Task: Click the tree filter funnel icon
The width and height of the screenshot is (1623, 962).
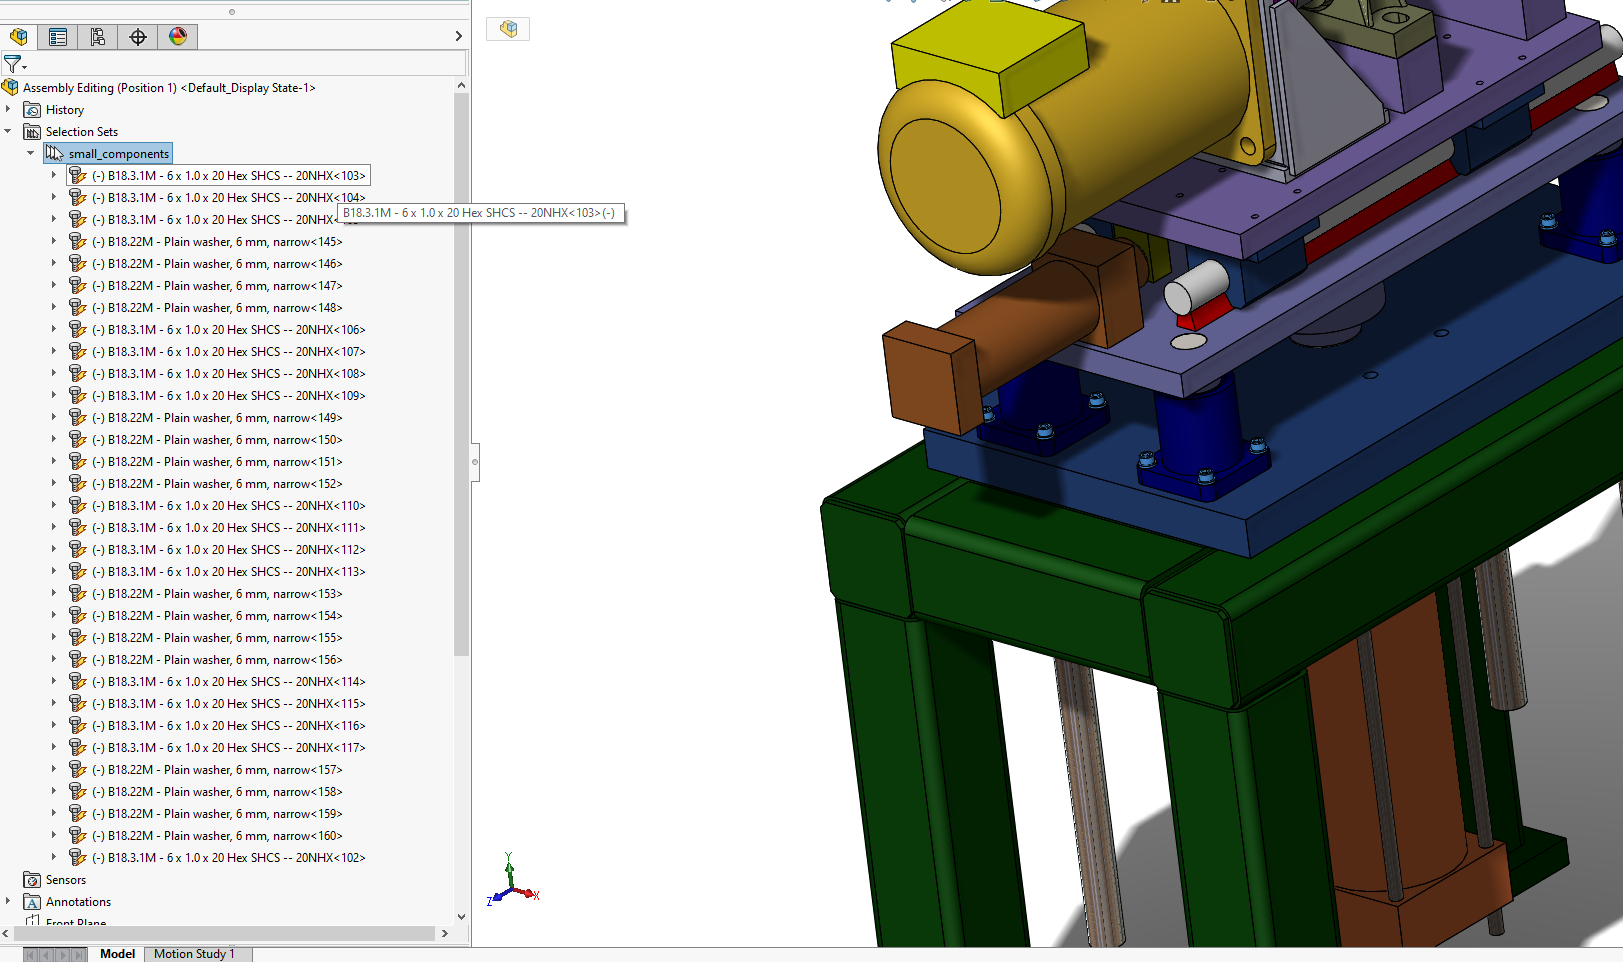Action: point(13,64)
